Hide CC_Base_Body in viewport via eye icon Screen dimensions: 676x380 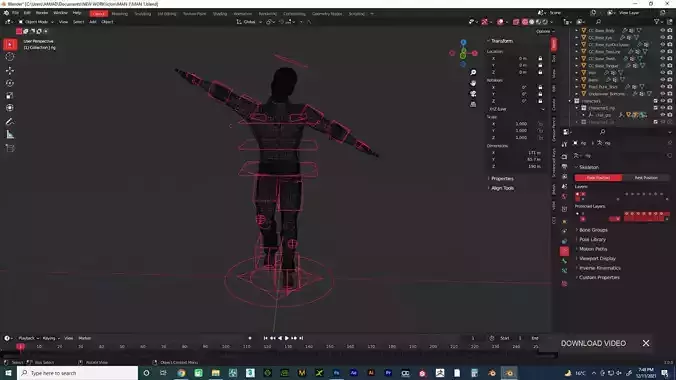pos(663,31)
